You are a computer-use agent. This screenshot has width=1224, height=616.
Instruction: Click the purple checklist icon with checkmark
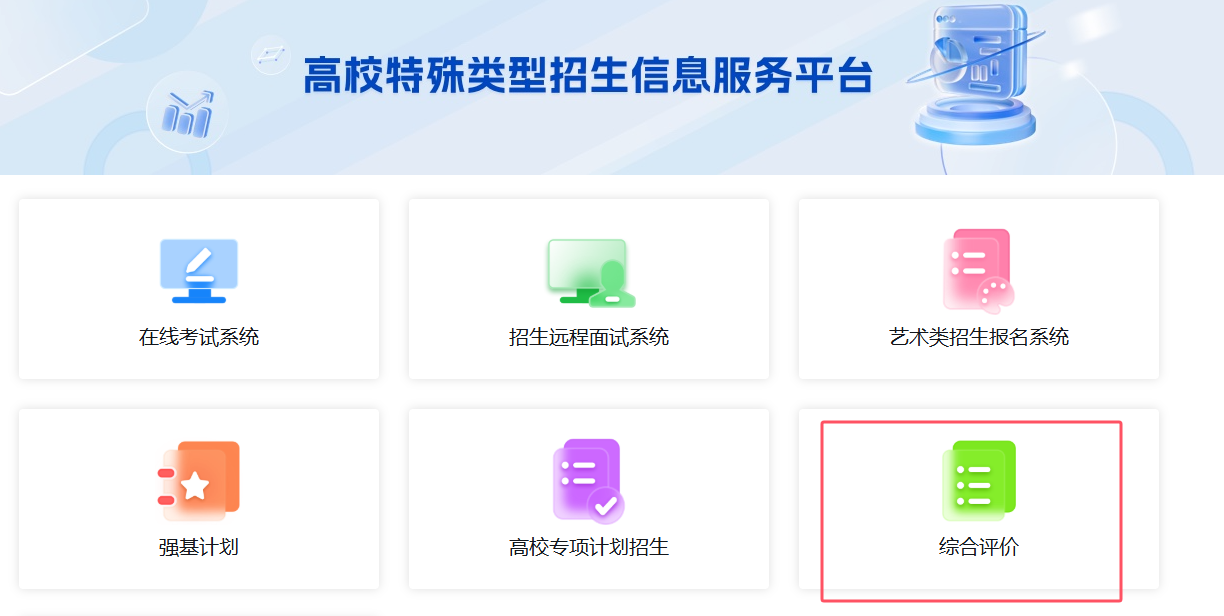click(588, 481)
